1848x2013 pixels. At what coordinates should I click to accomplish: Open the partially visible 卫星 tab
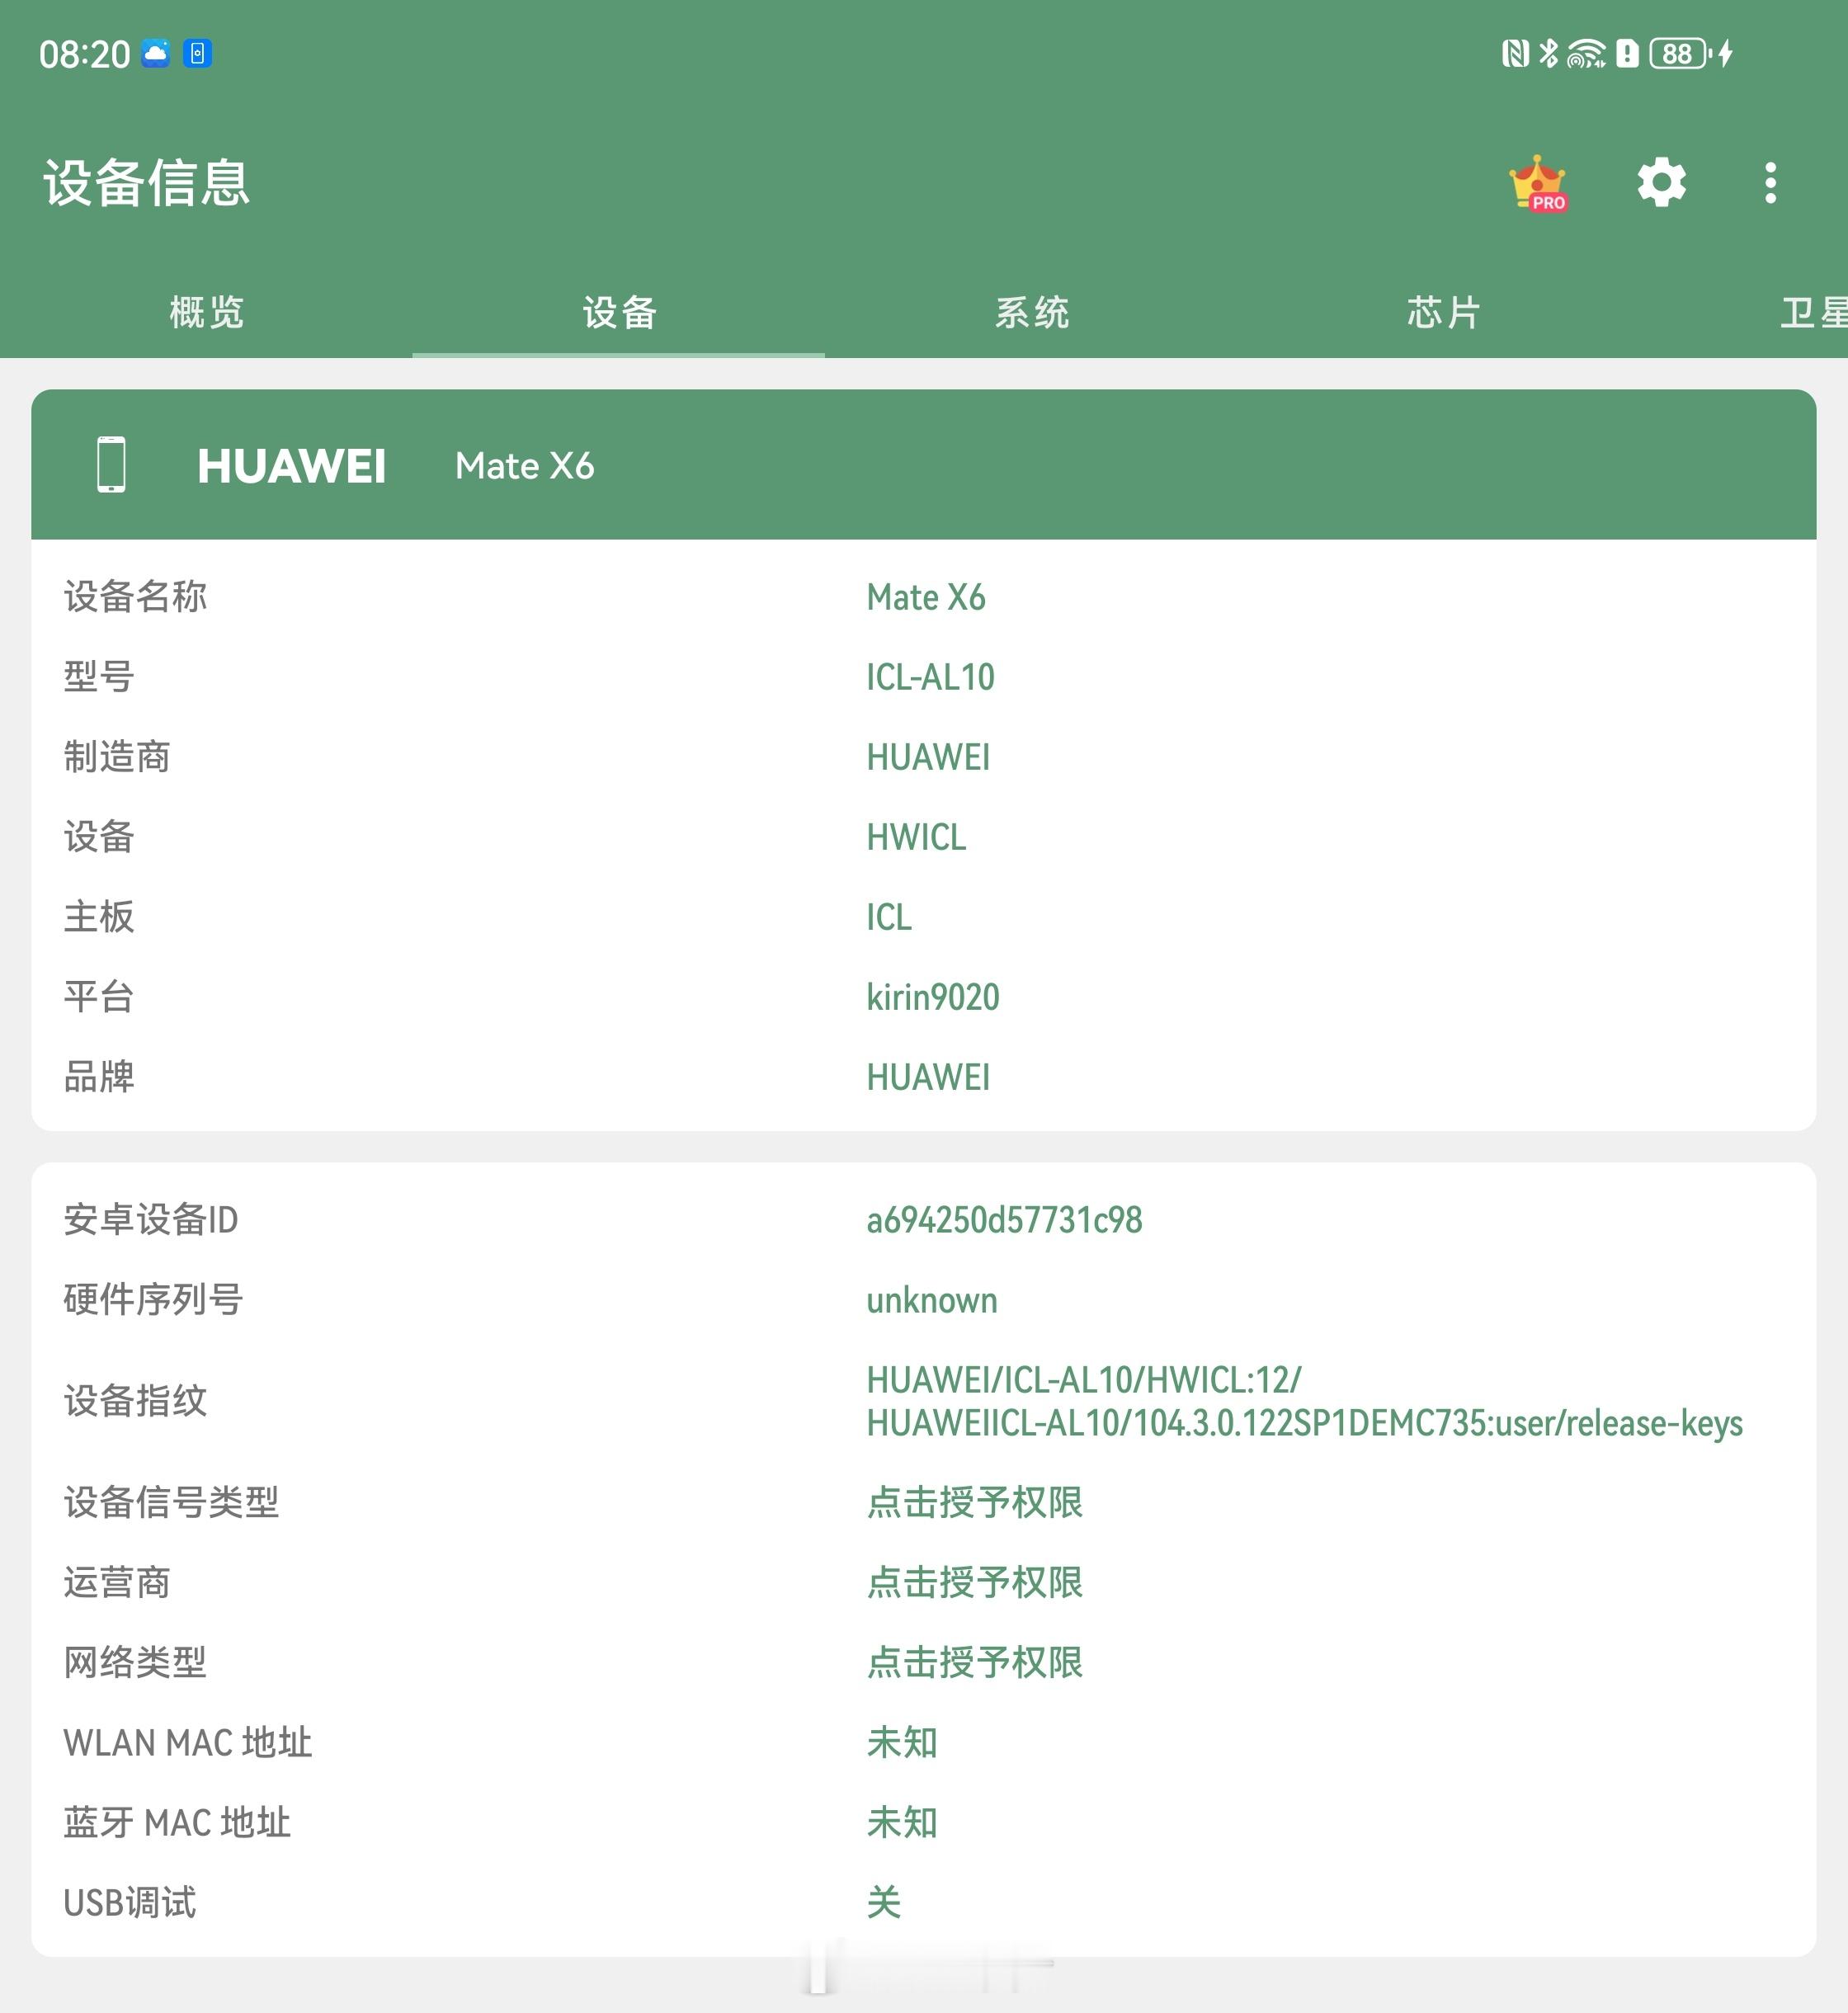1813,312
